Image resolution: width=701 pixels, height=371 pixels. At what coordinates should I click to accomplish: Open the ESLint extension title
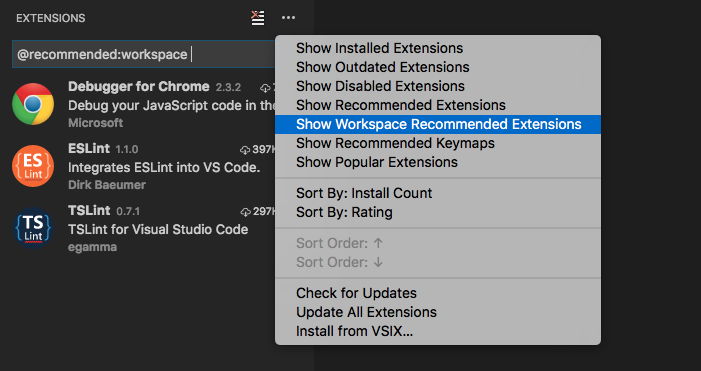89,148
